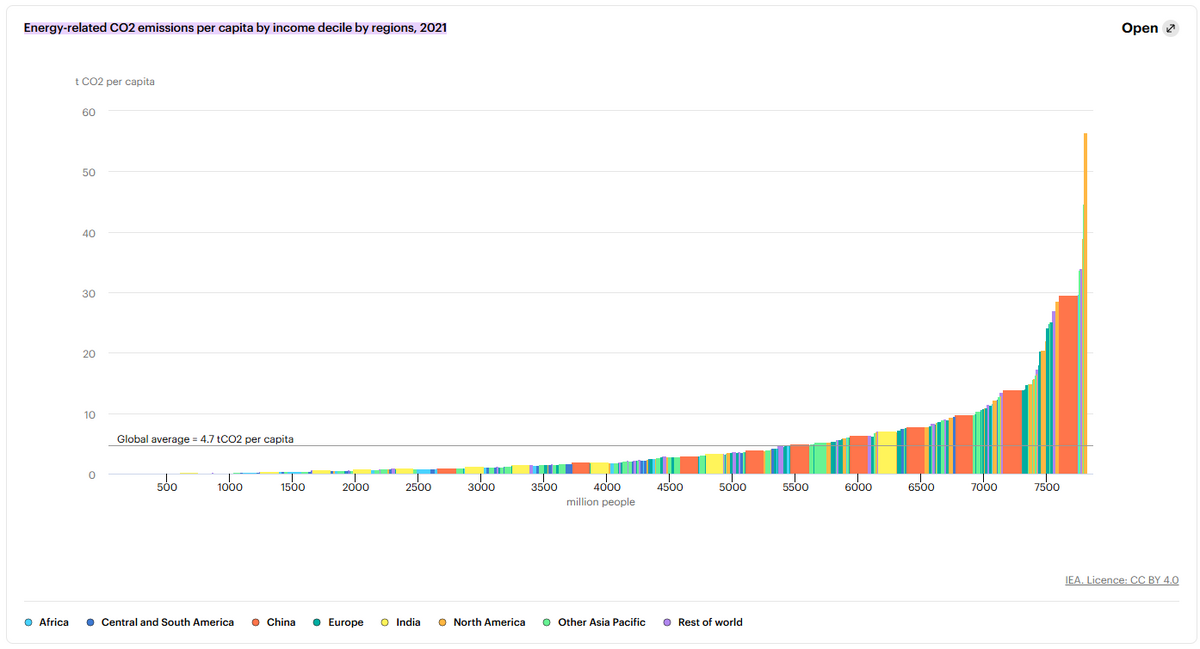This screenshot has width=1200, height=649.
Task: Click the green Other Asia Pacific bar near 5700
Action: pyautogui.click(x=821, y=460)
